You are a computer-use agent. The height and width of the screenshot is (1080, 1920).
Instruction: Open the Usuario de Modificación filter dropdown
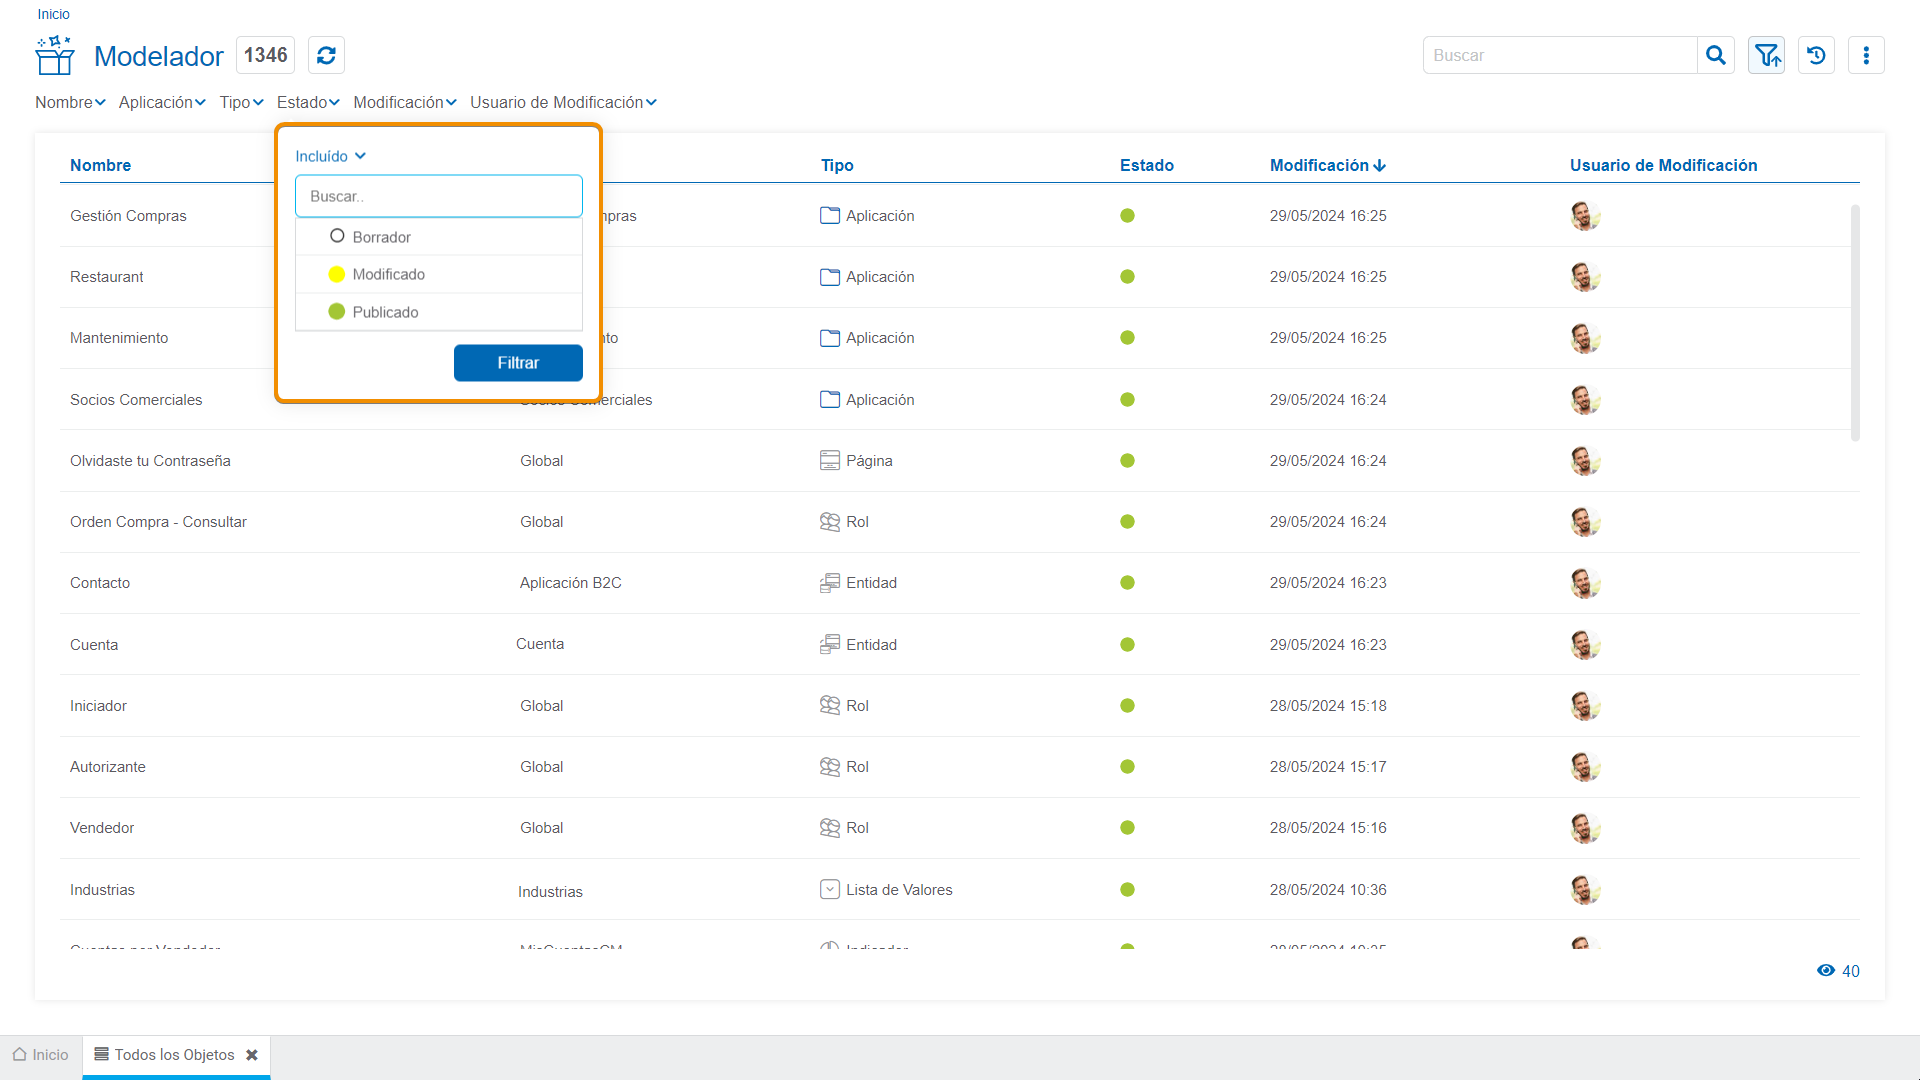[563, 102]
